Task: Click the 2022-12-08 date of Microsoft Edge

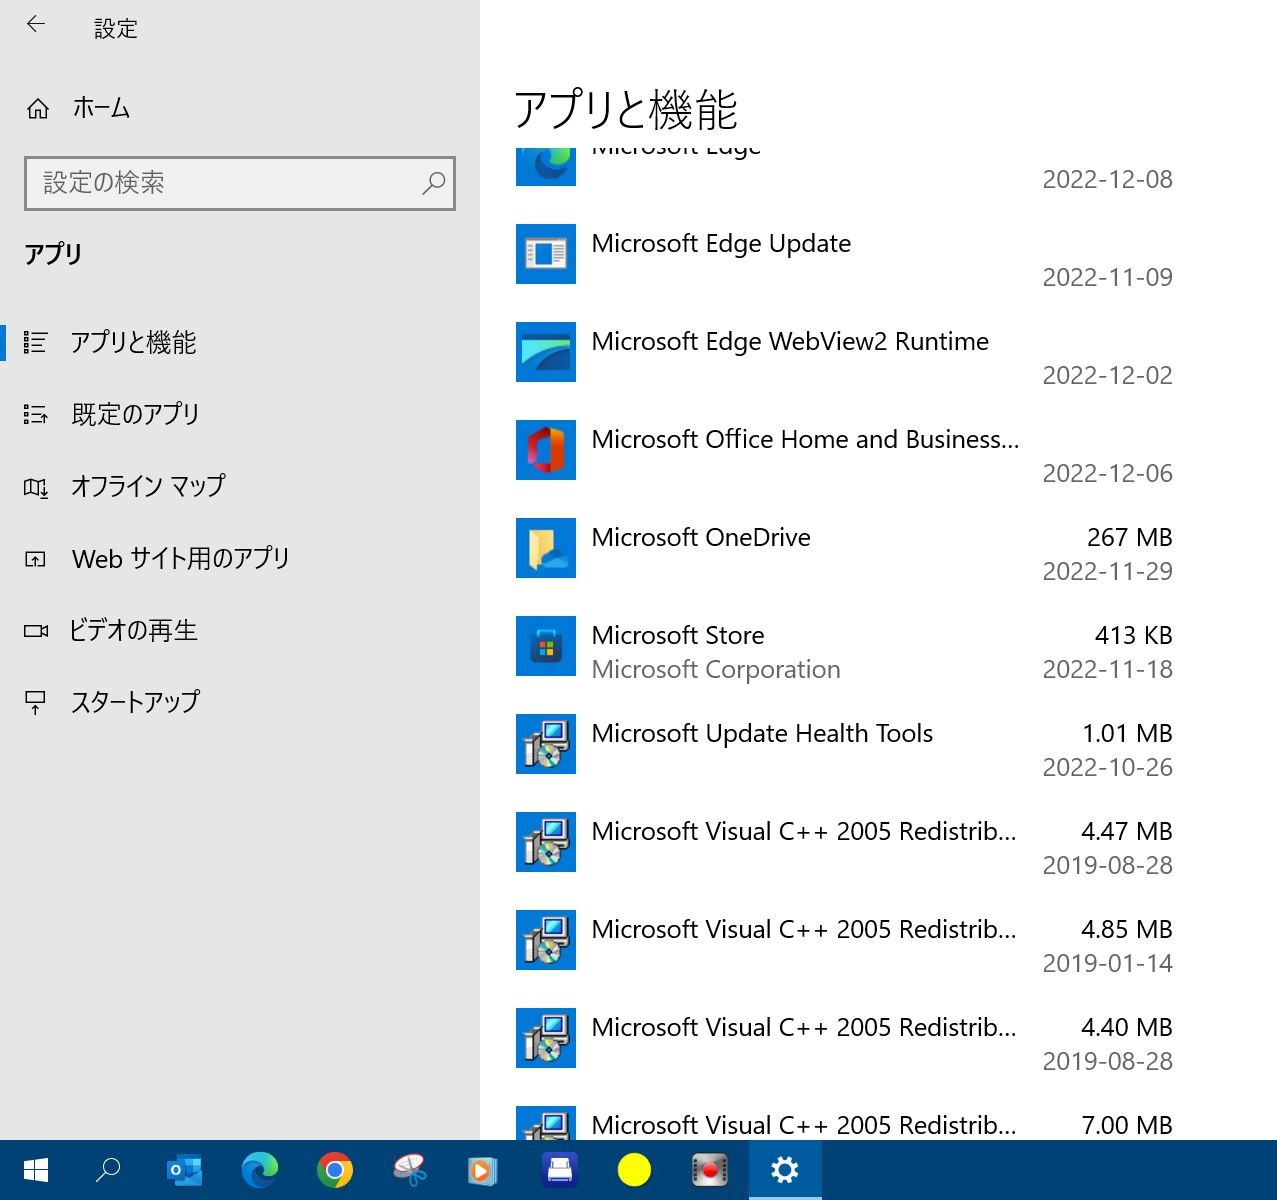Action: pyautogui.click(x=1108, y=180)
